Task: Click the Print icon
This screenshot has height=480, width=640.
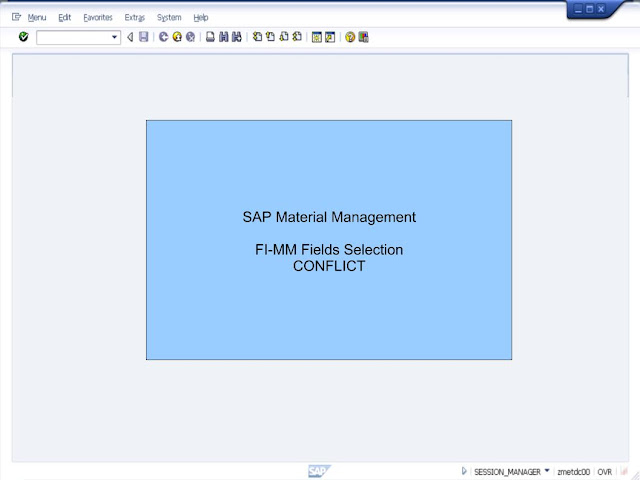Action: (210, 37)
